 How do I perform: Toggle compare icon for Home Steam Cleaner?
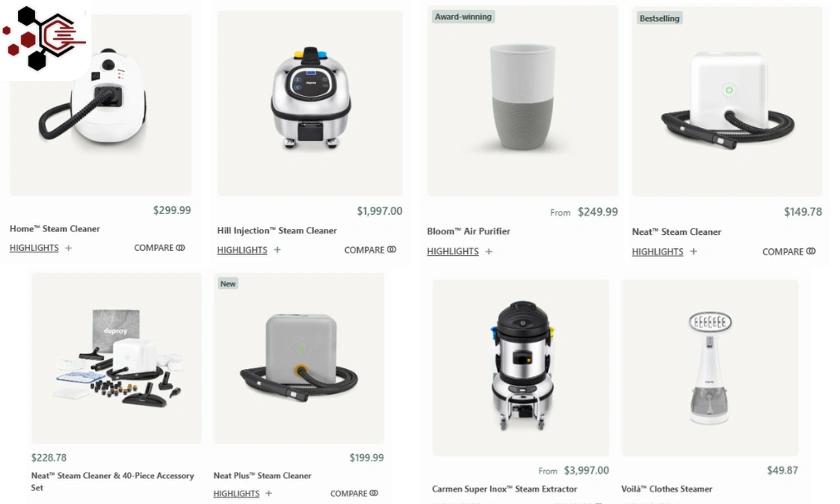181,248
